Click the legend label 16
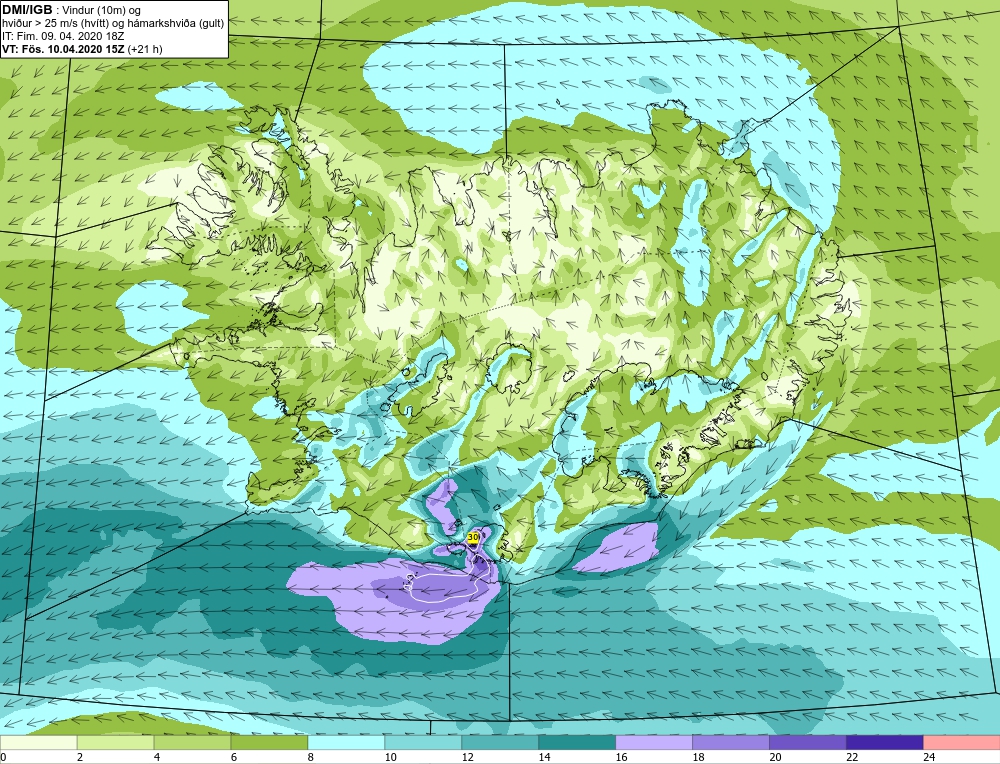Image resolution: width=1000 pixels, height=764 pixels. [621, 757]
